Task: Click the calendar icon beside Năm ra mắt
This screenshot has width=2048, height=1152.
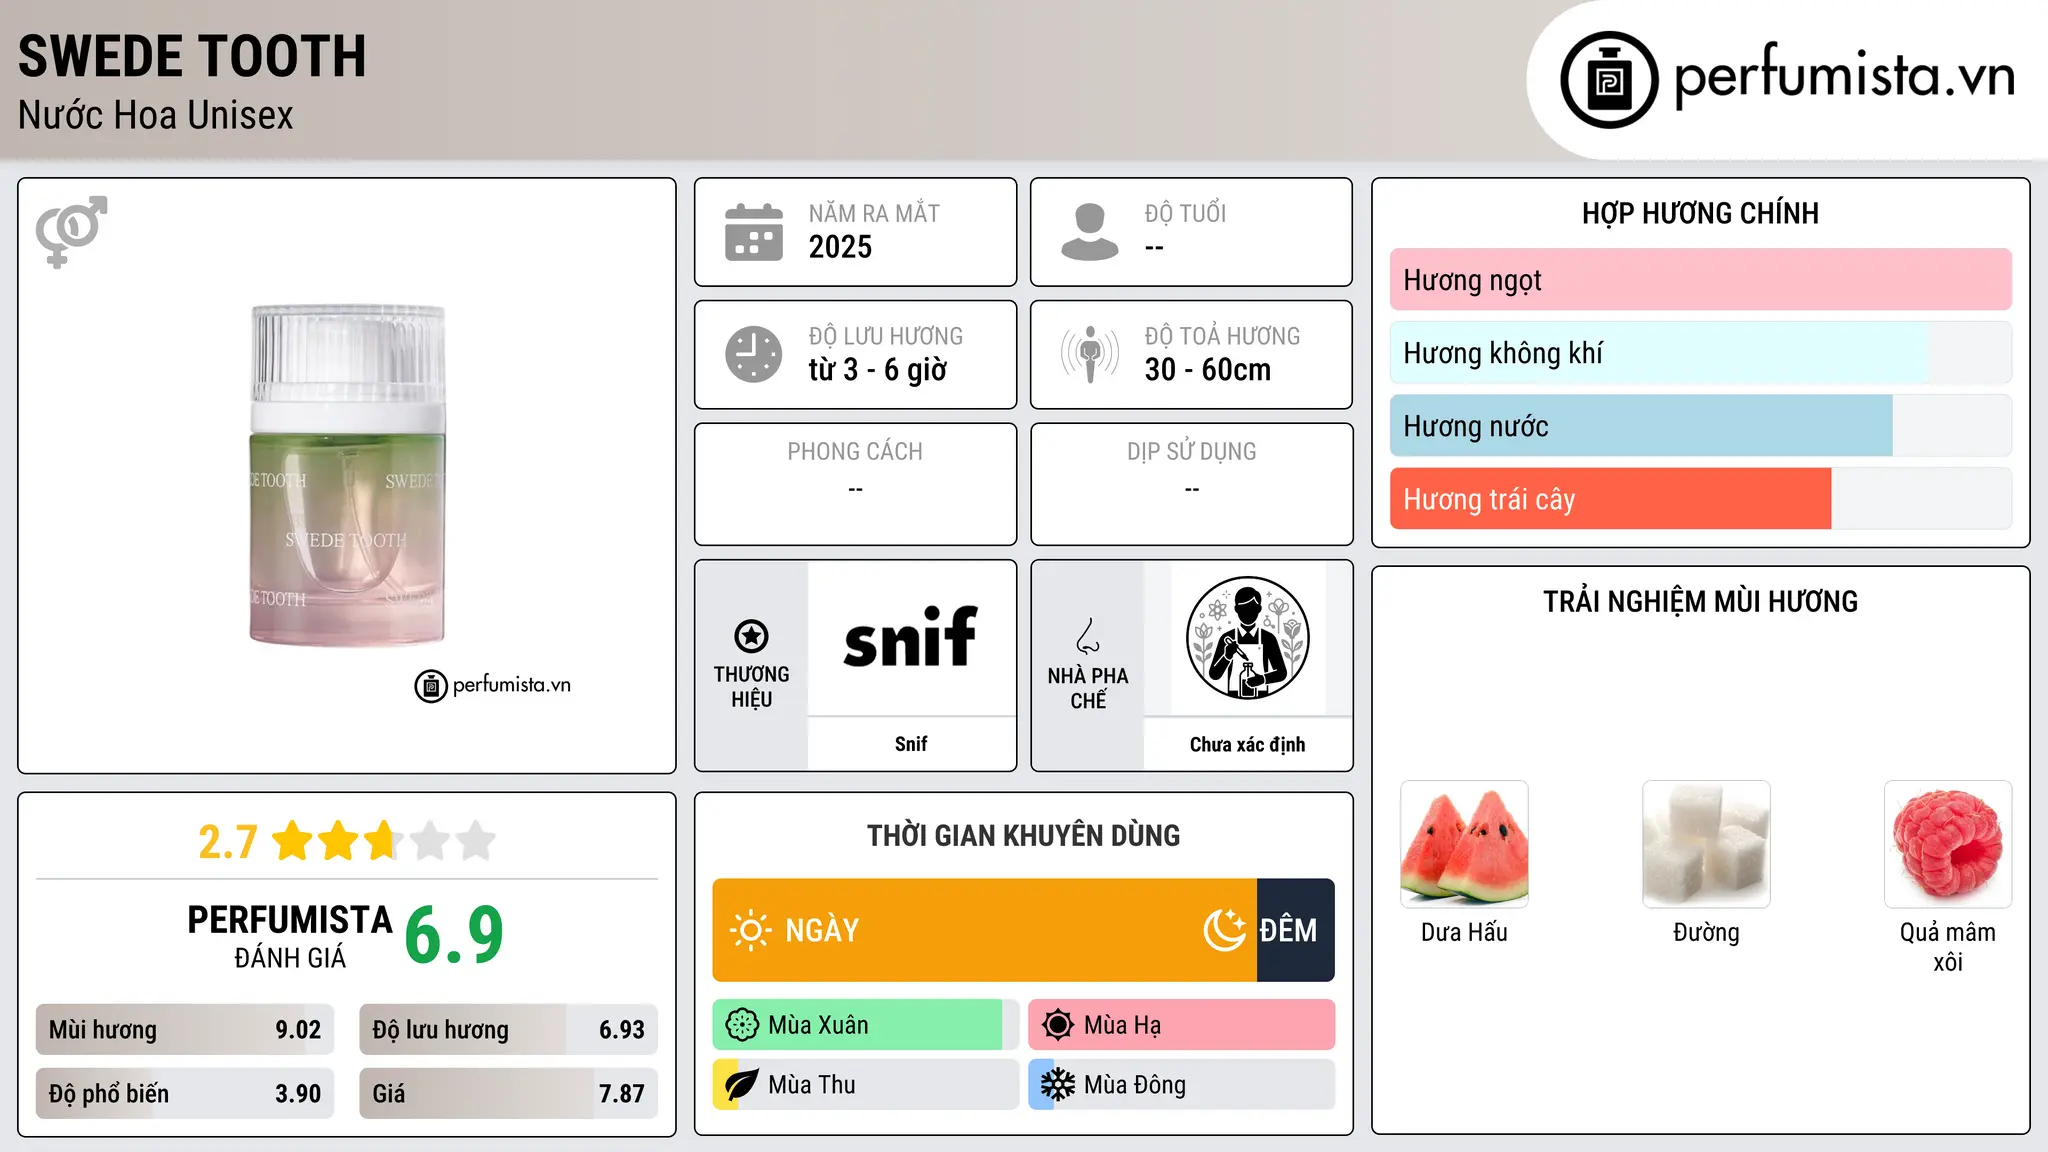Action: (754, 232)
